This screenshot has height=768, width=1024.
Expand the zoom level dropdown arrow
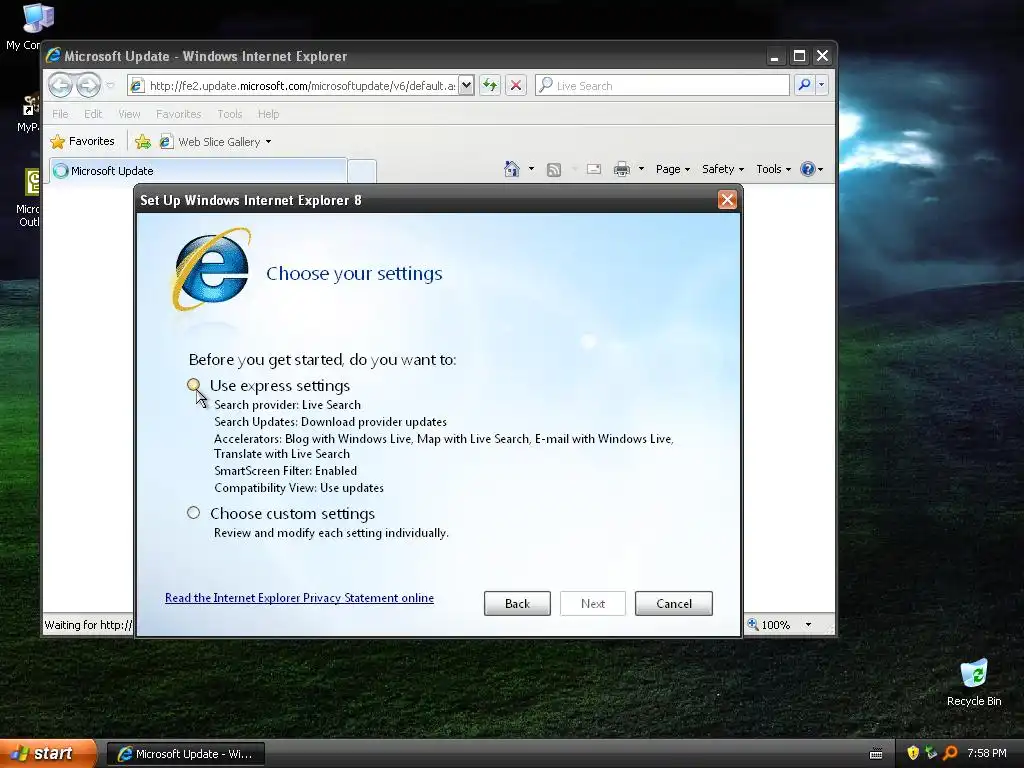coord(808,625)
